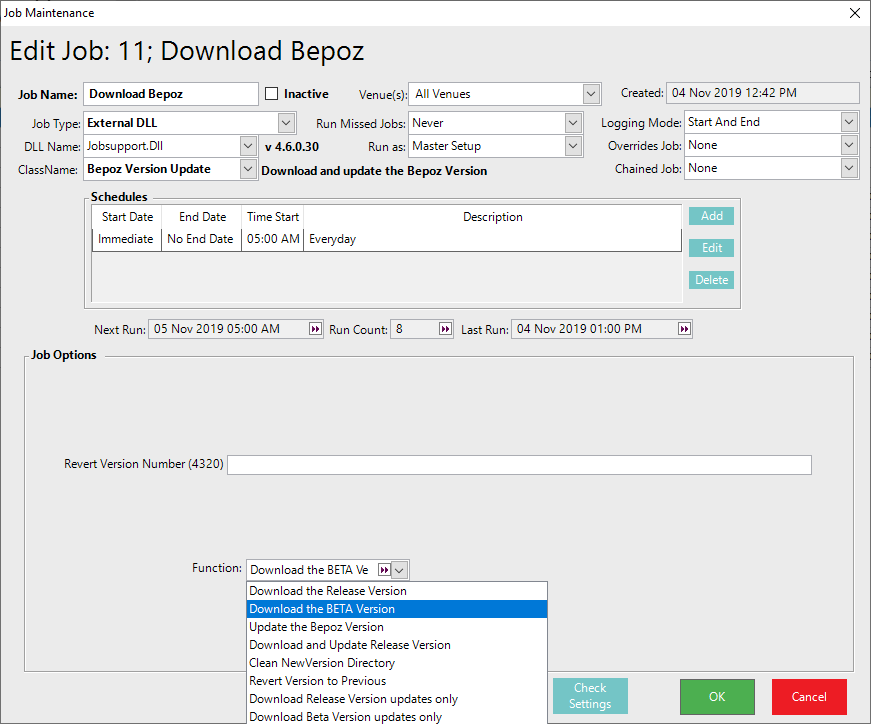Click the Function field double-arrow icon
This screenshot has height=724, width=871.
tap(384, 570)
